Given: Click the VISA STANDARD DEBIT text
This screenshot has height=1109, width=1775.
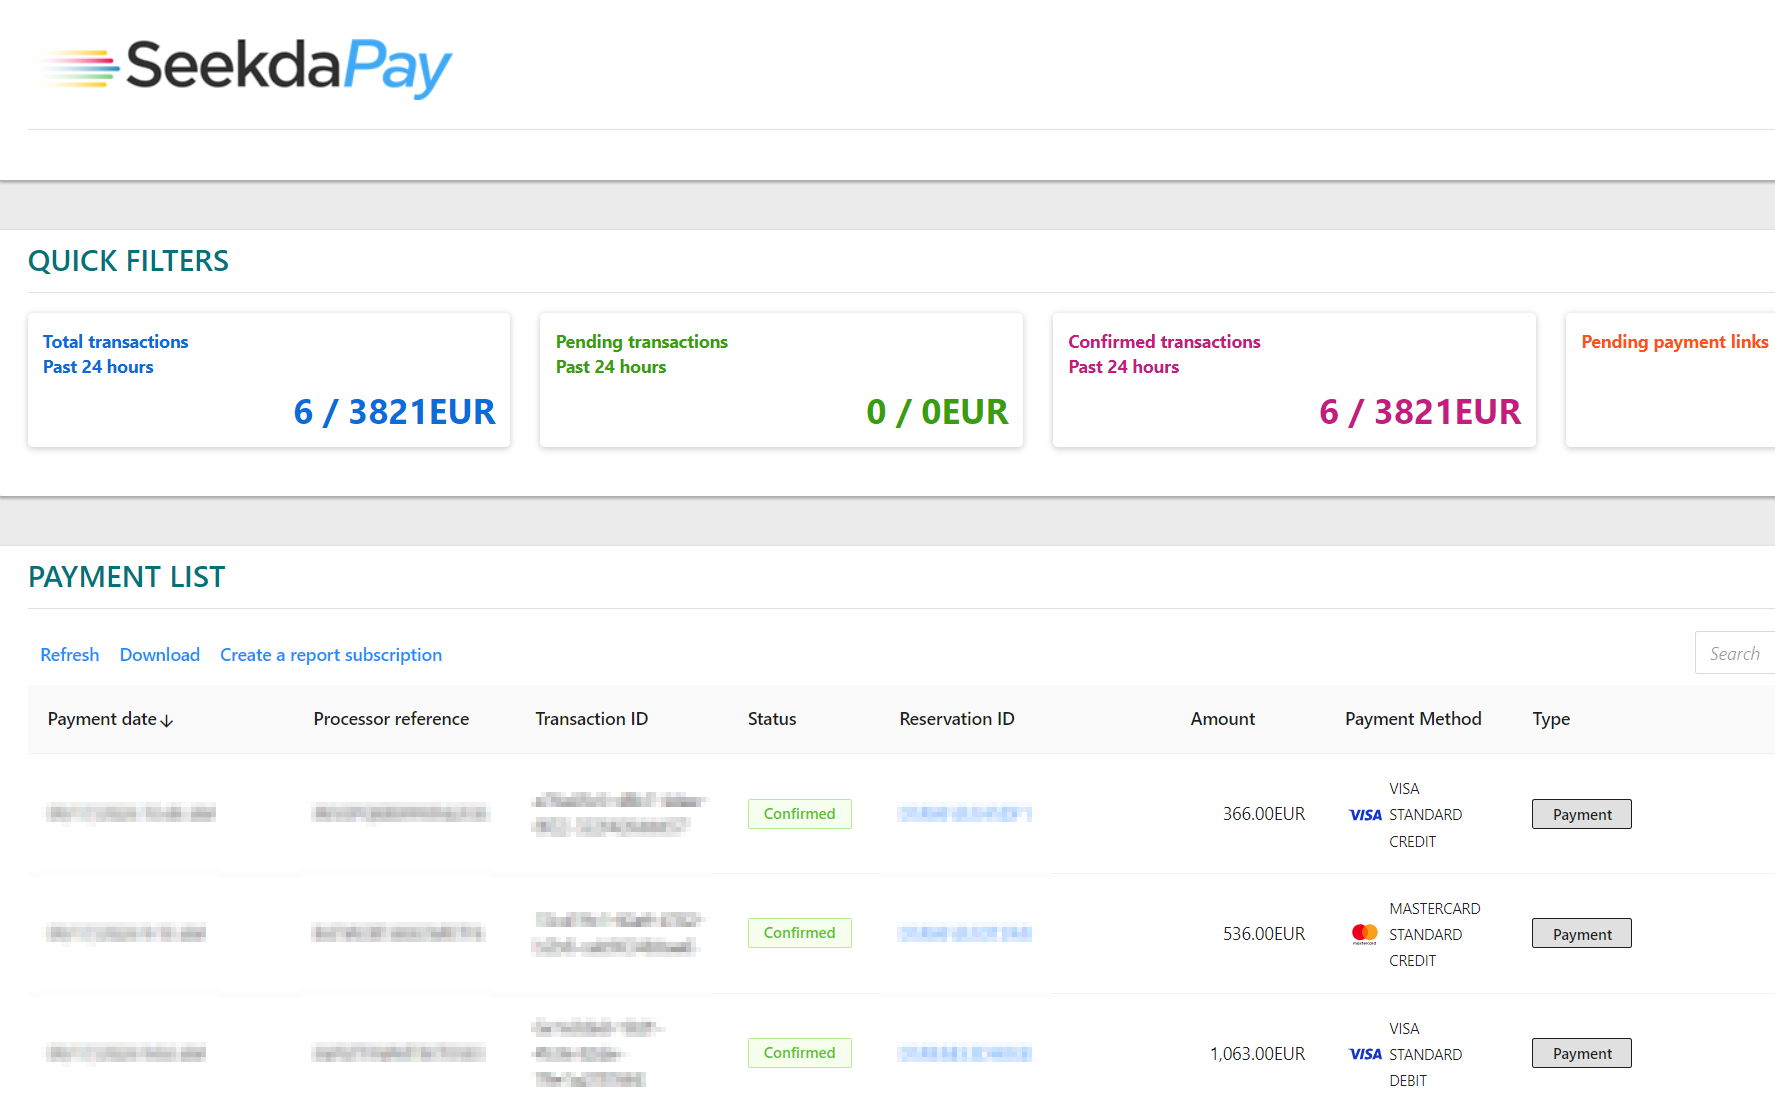Looking at the screenshot, I should coord(1426,1054).
